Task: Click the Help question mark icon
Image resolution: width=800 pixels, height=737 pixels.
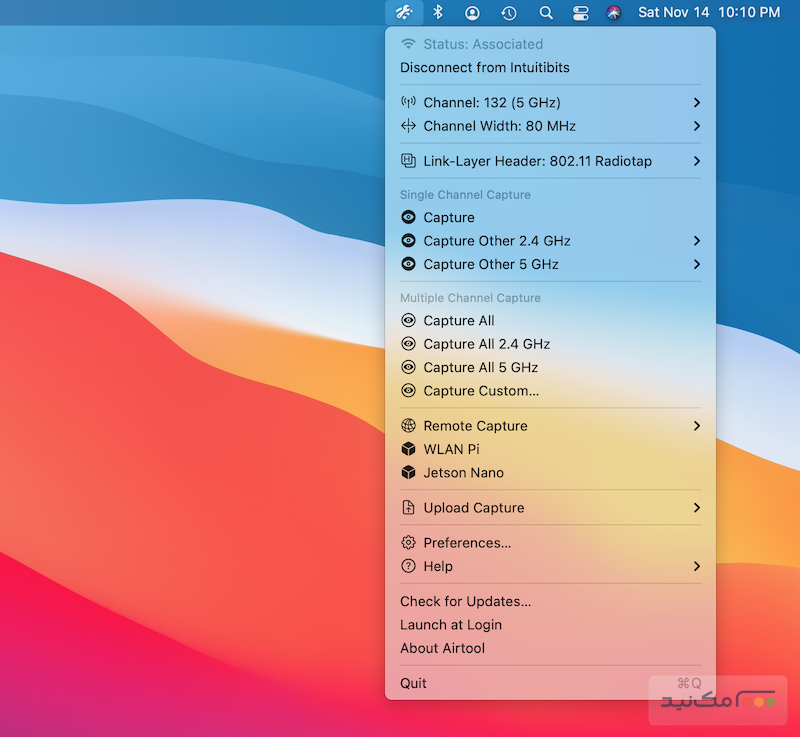Action: tap(410, 566)
